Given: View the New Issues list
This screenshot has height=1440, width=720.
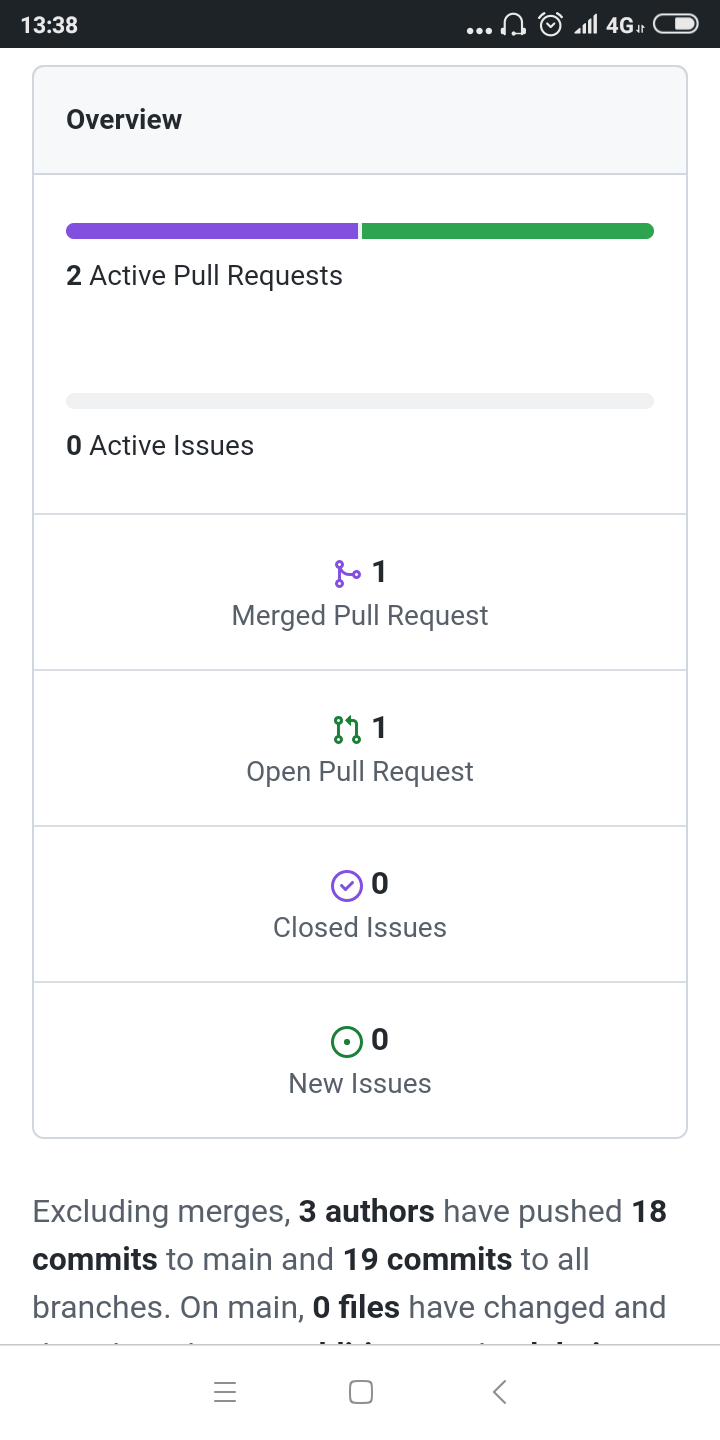Looking at the screenshot, I should 360,1083.
